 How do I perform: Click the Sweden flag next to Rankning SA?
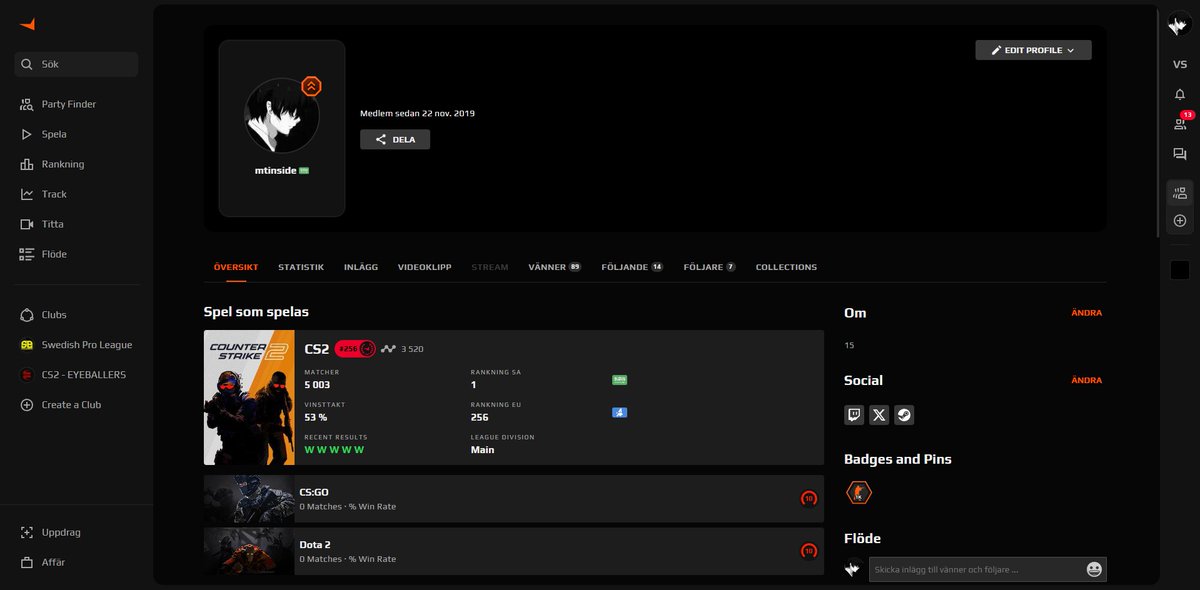(x=619, y=380)
